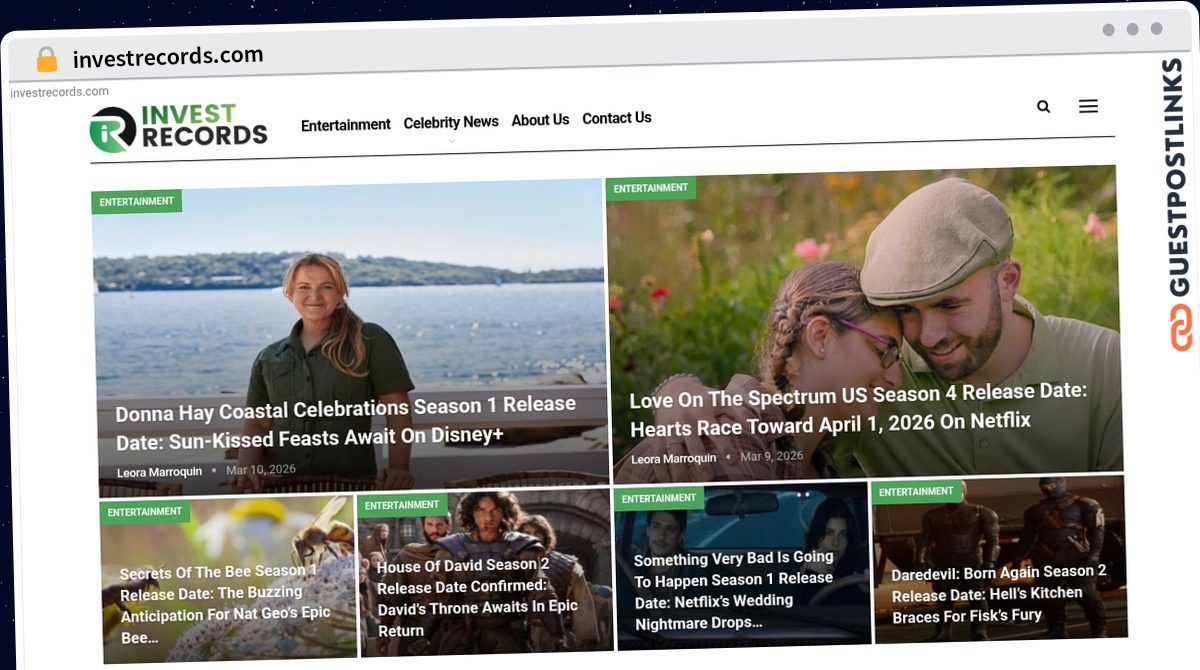1200x670 pixels.
Task: Click the investrecords.com address bar URL
Action: [168, 57]
